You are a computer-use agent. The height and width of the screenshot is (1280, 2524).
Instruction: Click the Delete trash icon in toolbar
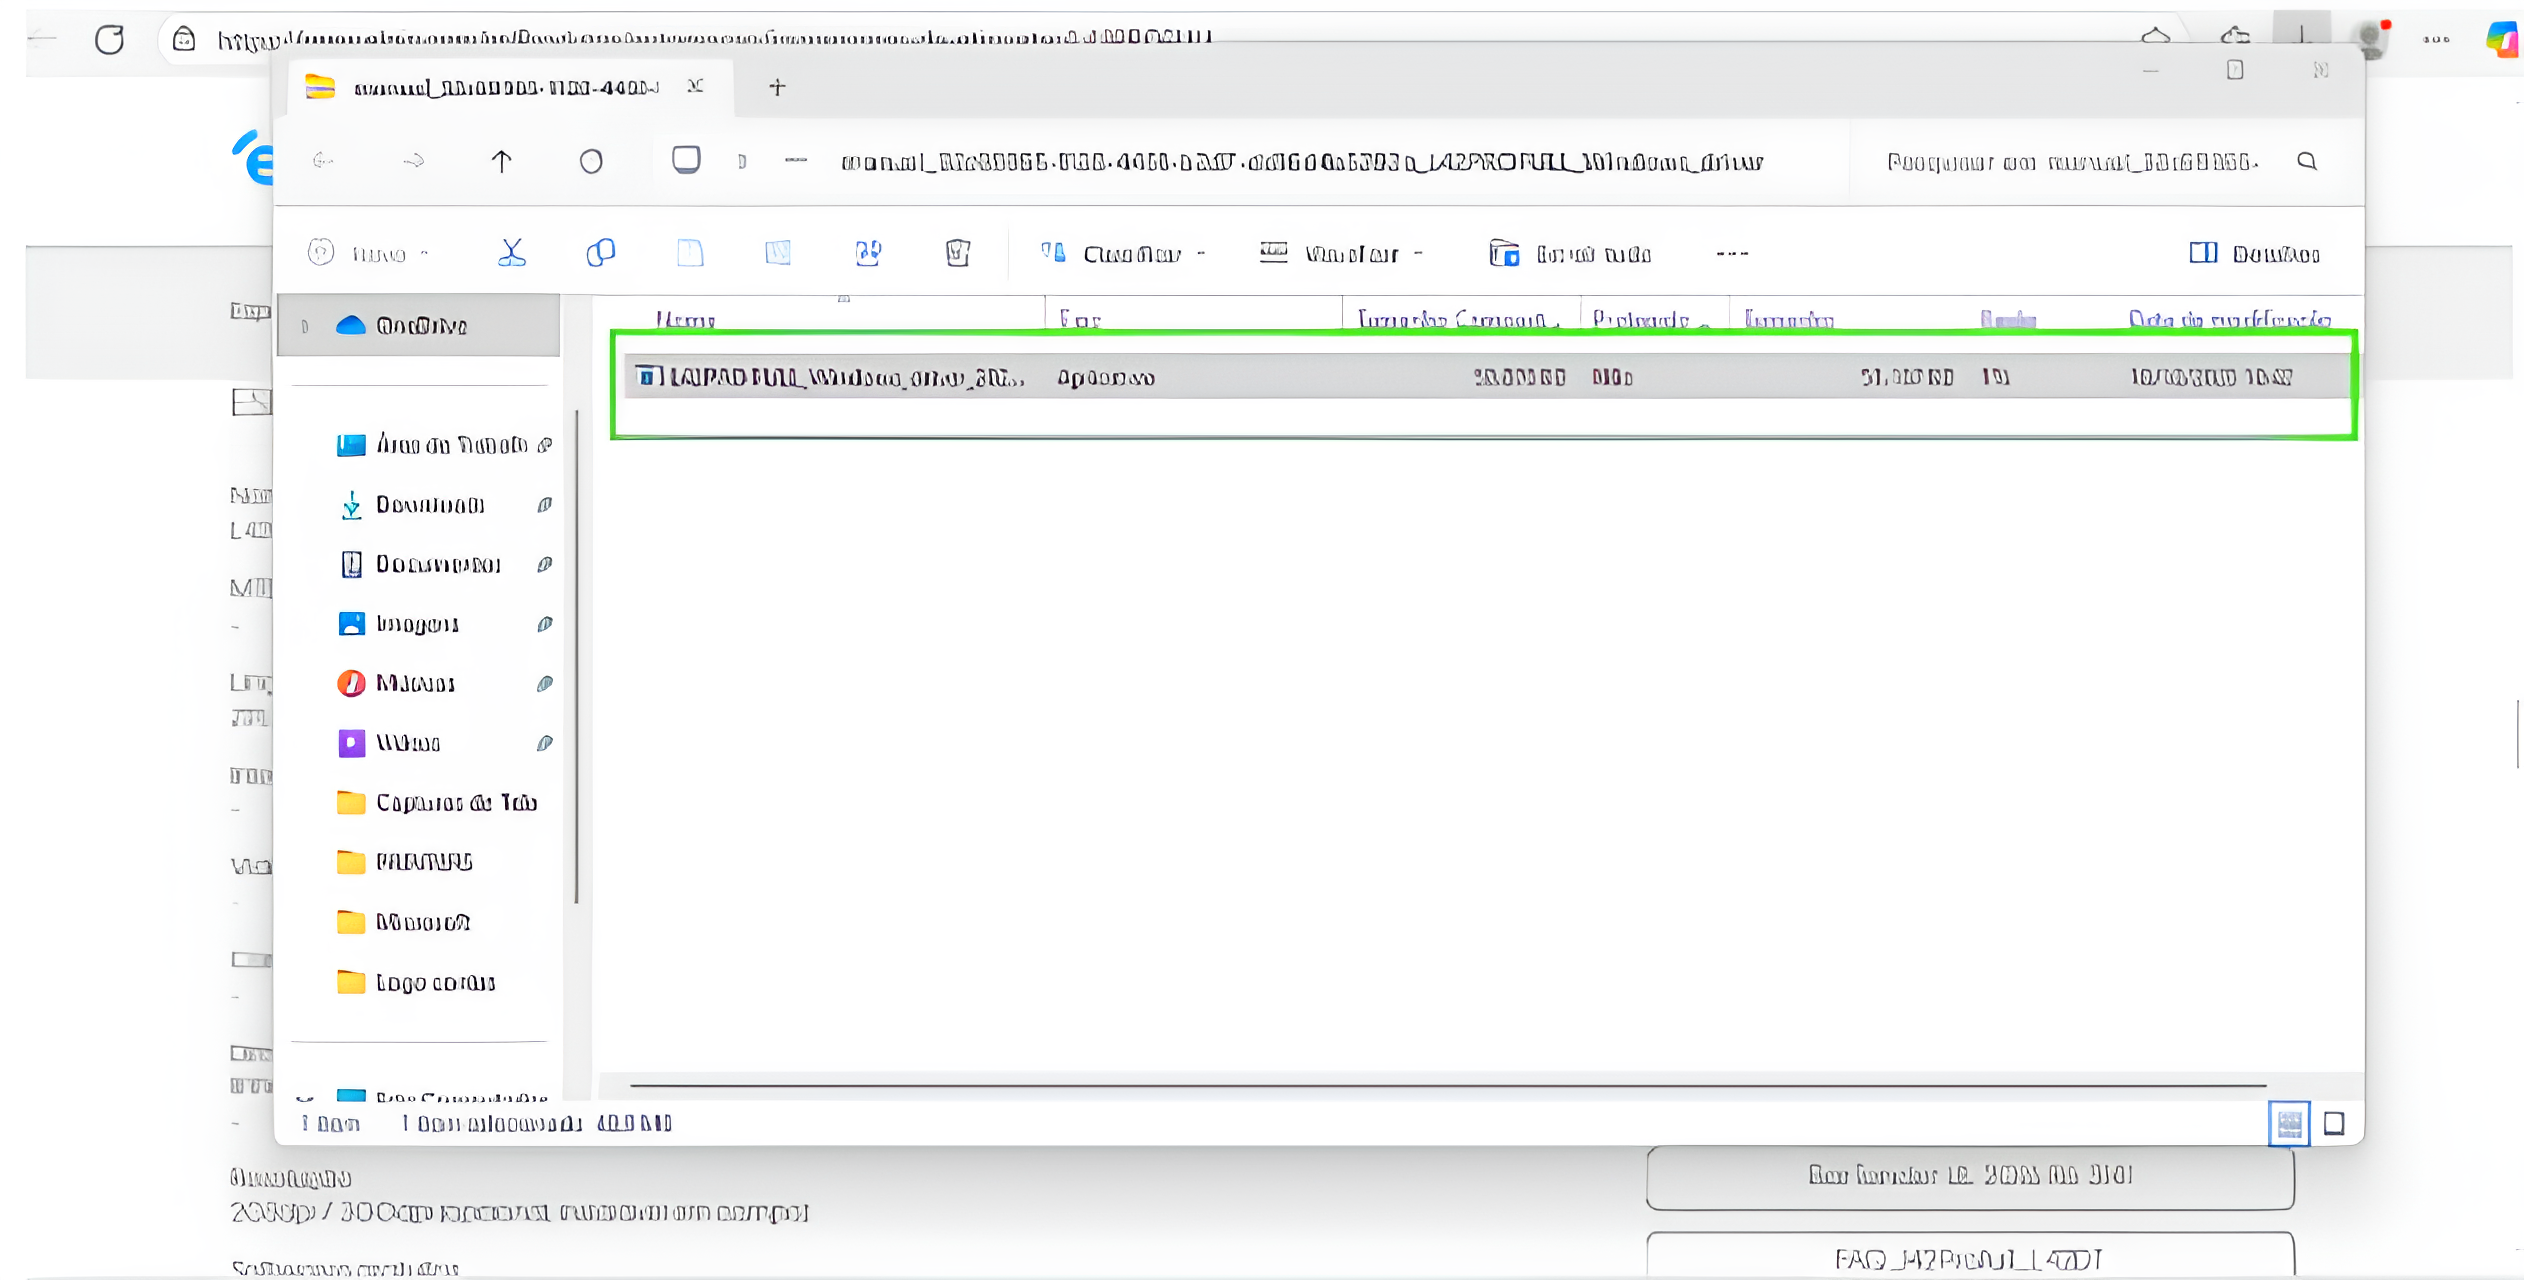pyautogui.click(x=957, y=253)
